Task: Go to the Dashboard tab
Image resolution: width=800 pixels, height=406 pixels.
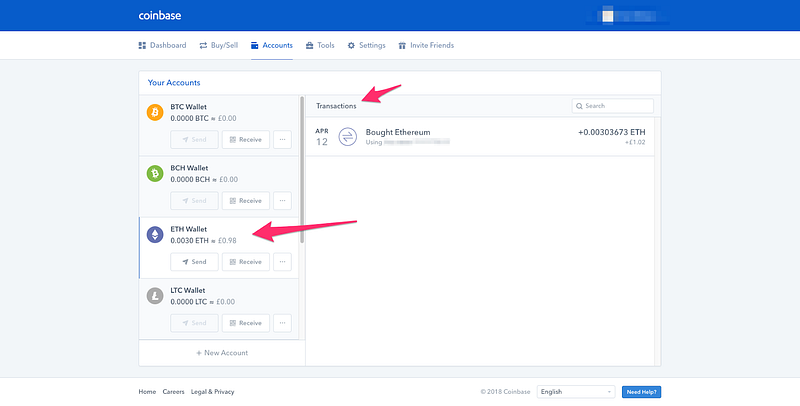Action: click(x=162, y=45)
